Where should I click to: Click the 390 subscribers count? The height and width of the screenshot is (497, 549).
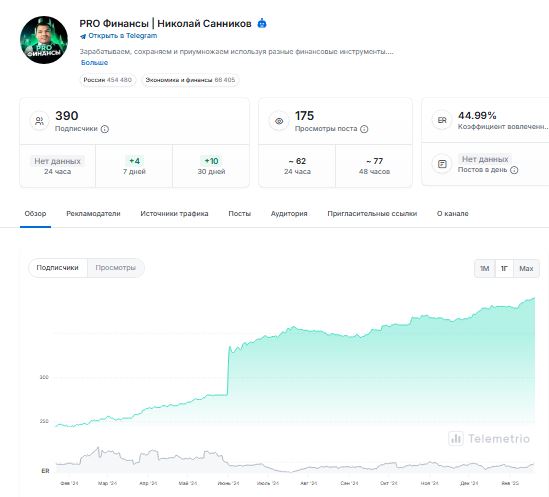[67, 116]
